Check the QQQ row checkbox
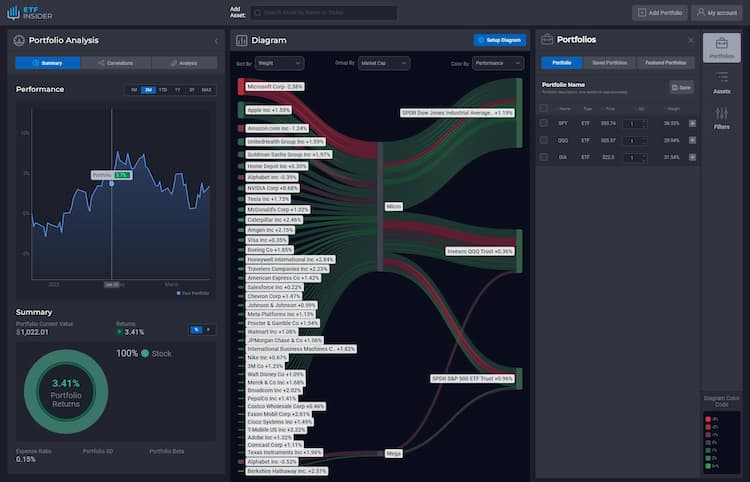750x482 pixels. pyautogui.click(x=545, y=140)
